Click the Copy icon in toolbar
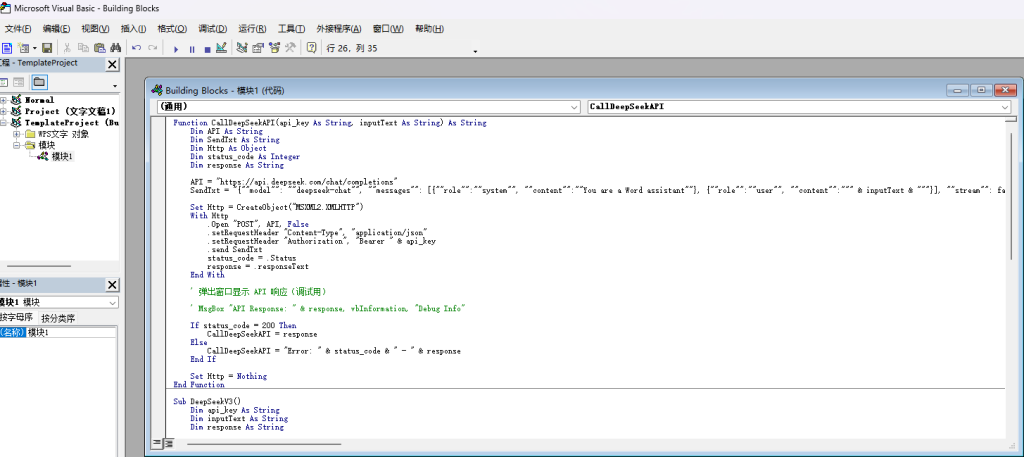 tap(83, 48)
